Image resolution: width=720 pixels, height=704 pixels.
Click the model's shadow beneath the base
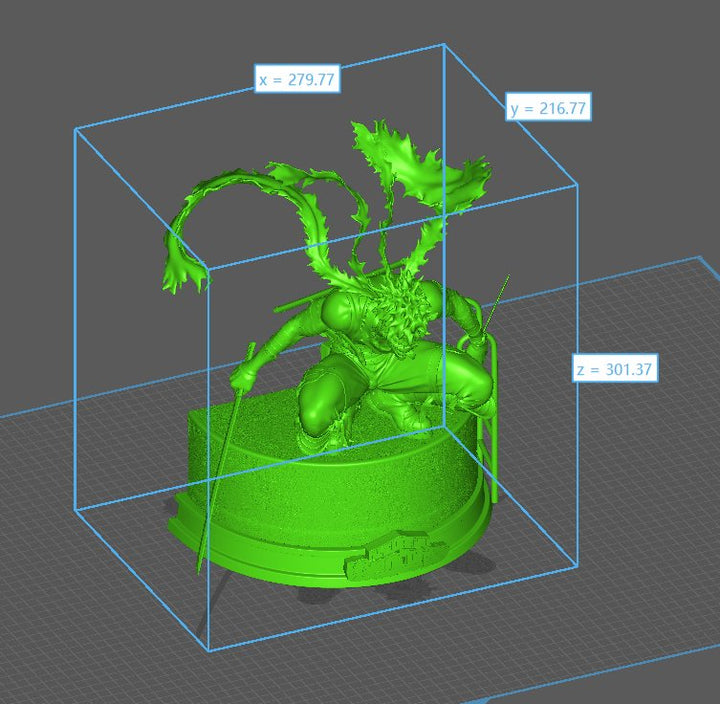[x=390, y=595]
